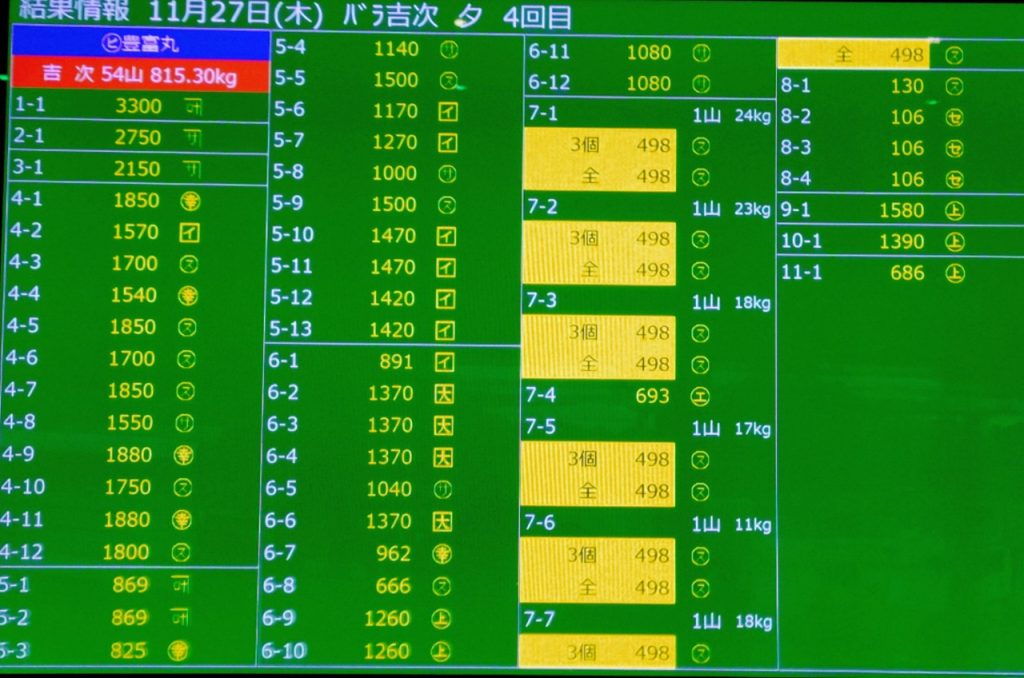The image size is (1024, 678).
Task: Select the square buyer icon in row 5-6
Action: point(447,111)
